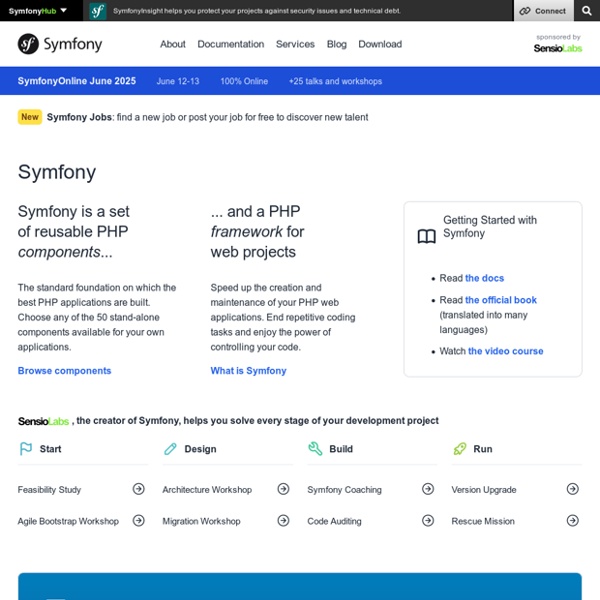Follow the Browse components link
Image resolution: width=600 pixels, height=600 pixels.
click(x=64, y=371)
